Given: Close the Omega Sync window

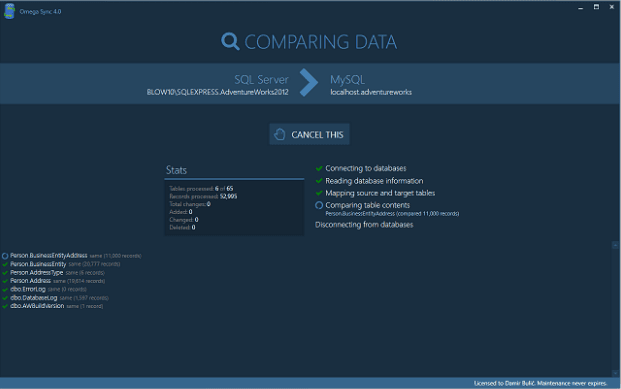Looking at the screenshot, I should pyautogui.click(x=611, y=7).
